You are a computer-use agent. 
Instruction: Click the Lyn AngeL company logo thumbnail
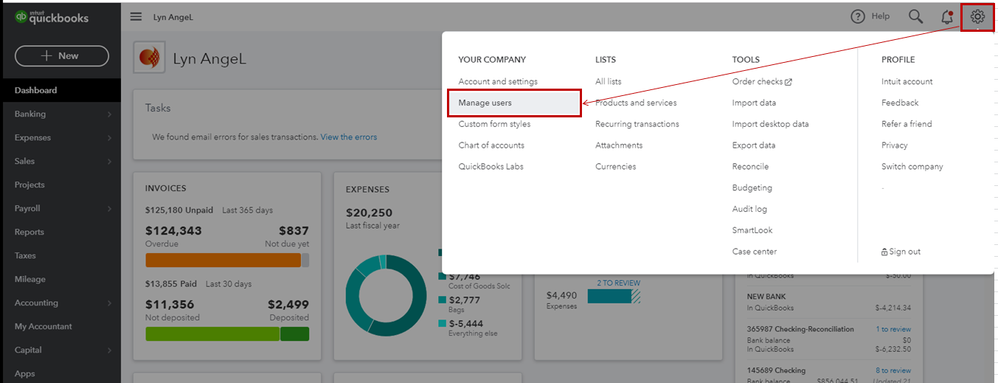pyautogui.click(x=149, y=57)
